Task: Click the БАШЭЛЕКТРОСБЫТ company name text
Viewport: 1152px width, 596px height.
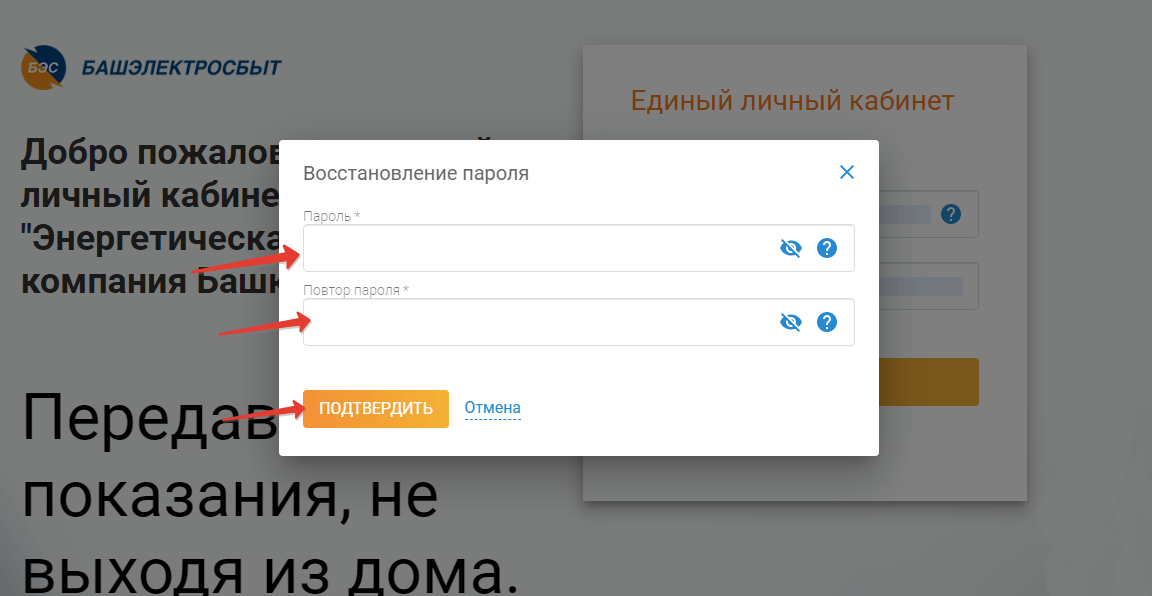Action: point(181,68)
